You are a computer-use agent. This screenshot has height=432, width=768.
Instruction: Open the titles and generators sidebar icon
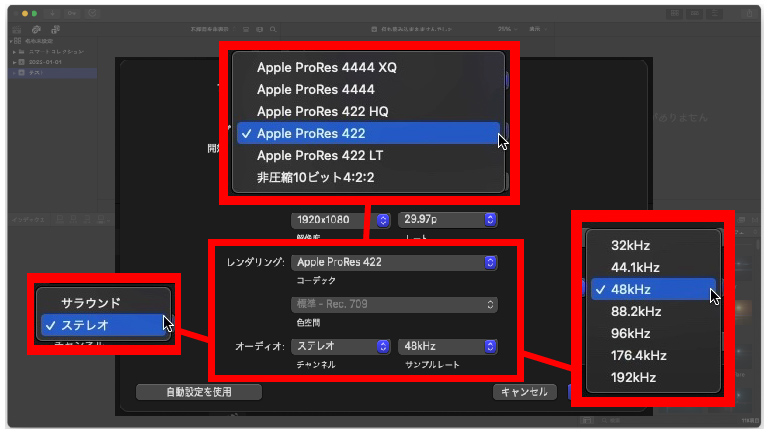click(55, 29)
